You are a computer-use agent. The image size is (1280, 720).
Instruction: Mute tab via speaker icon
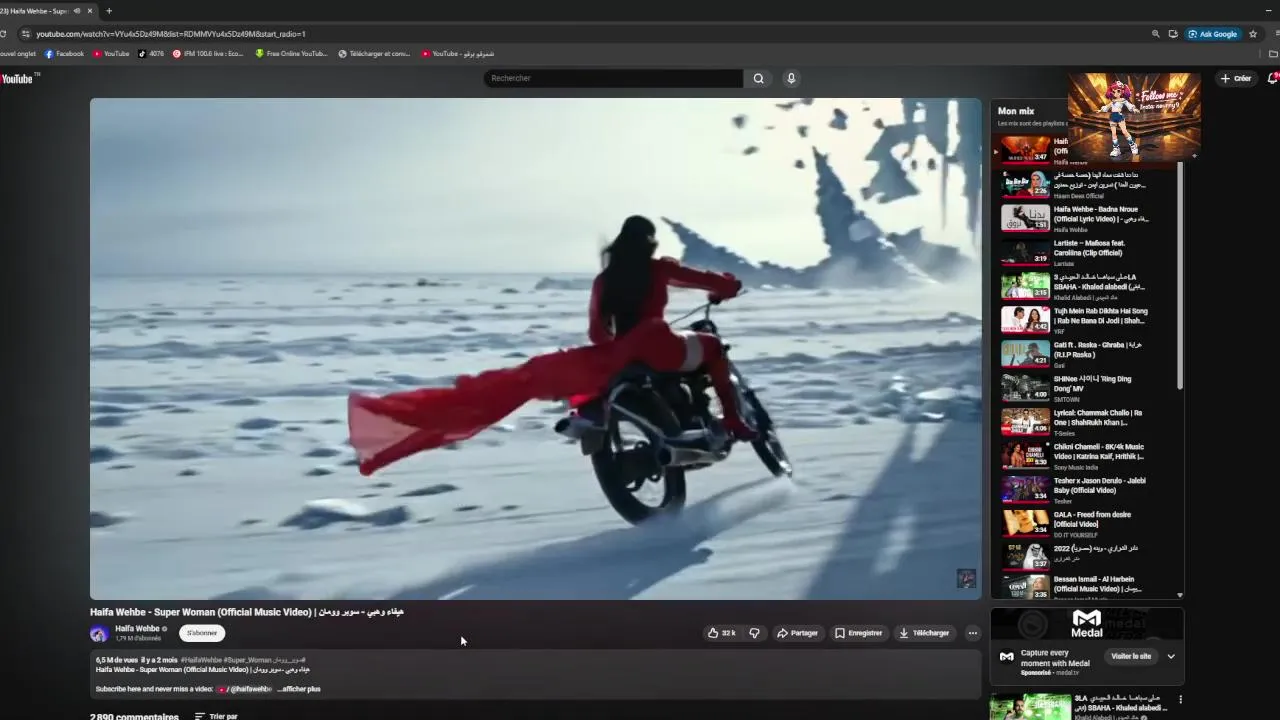pyautogui.click(x=77, y=11)
